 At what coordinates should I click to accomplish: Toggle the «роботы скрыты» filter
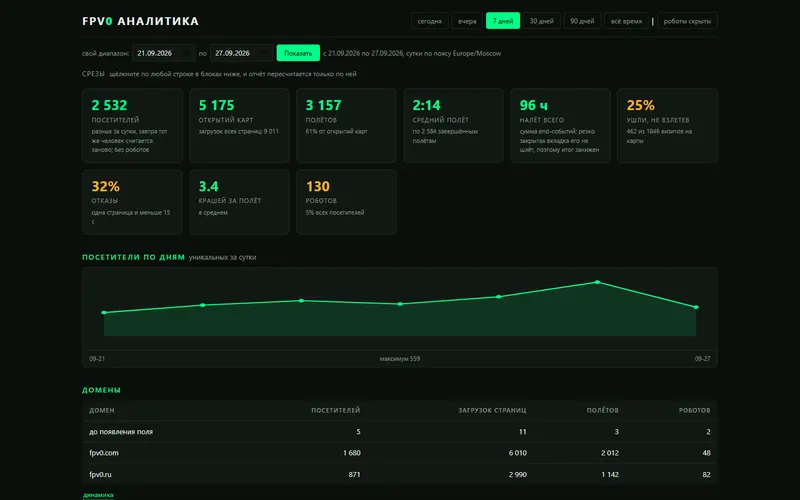[687, 21]
